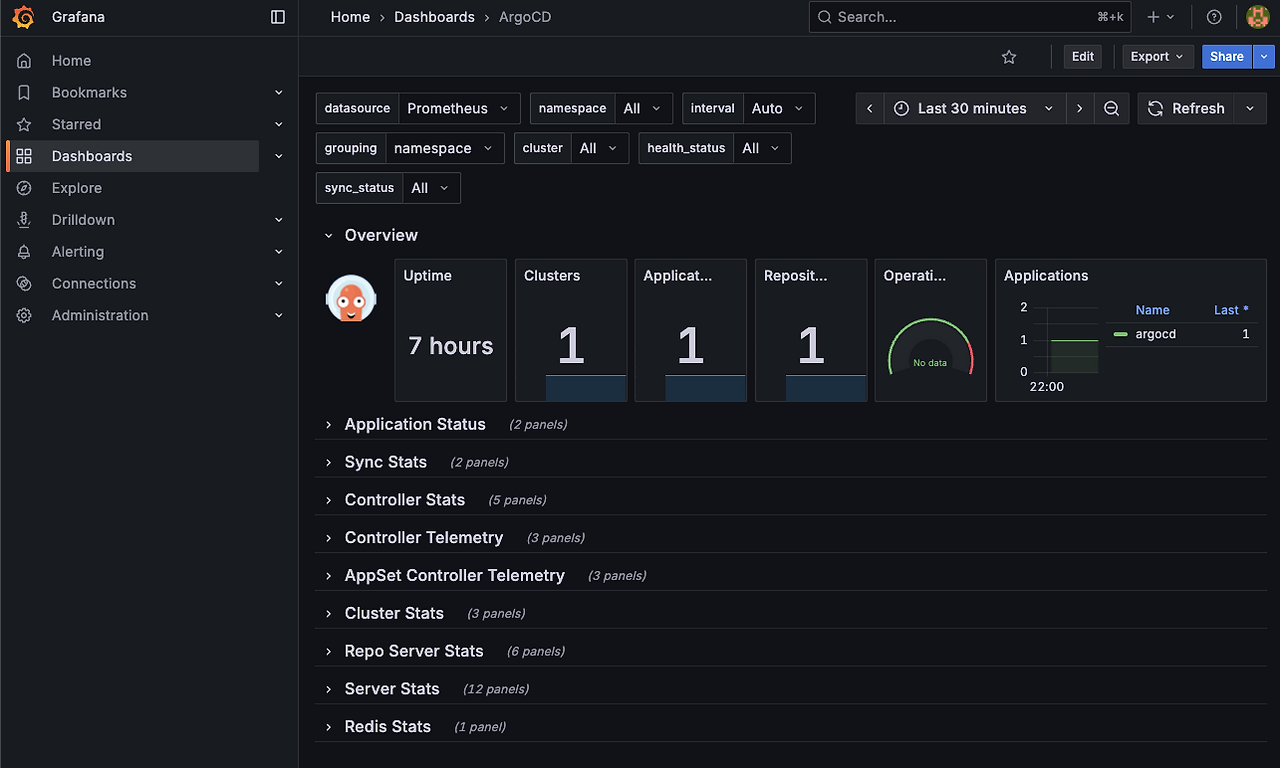Screen dimensions: 1280x768
Task: Open the Last 30 minutes time picker
Action: pos(975,108)
